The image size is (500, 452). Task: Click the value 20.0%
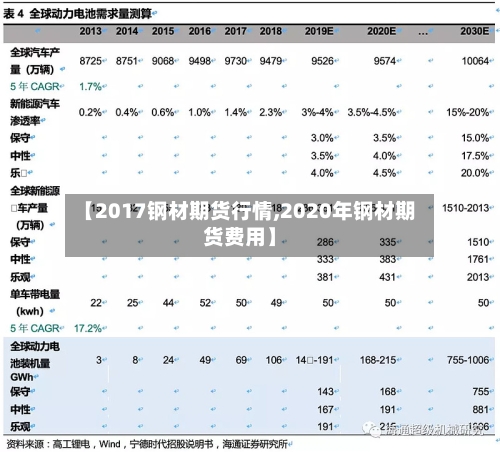click(475, 173)
